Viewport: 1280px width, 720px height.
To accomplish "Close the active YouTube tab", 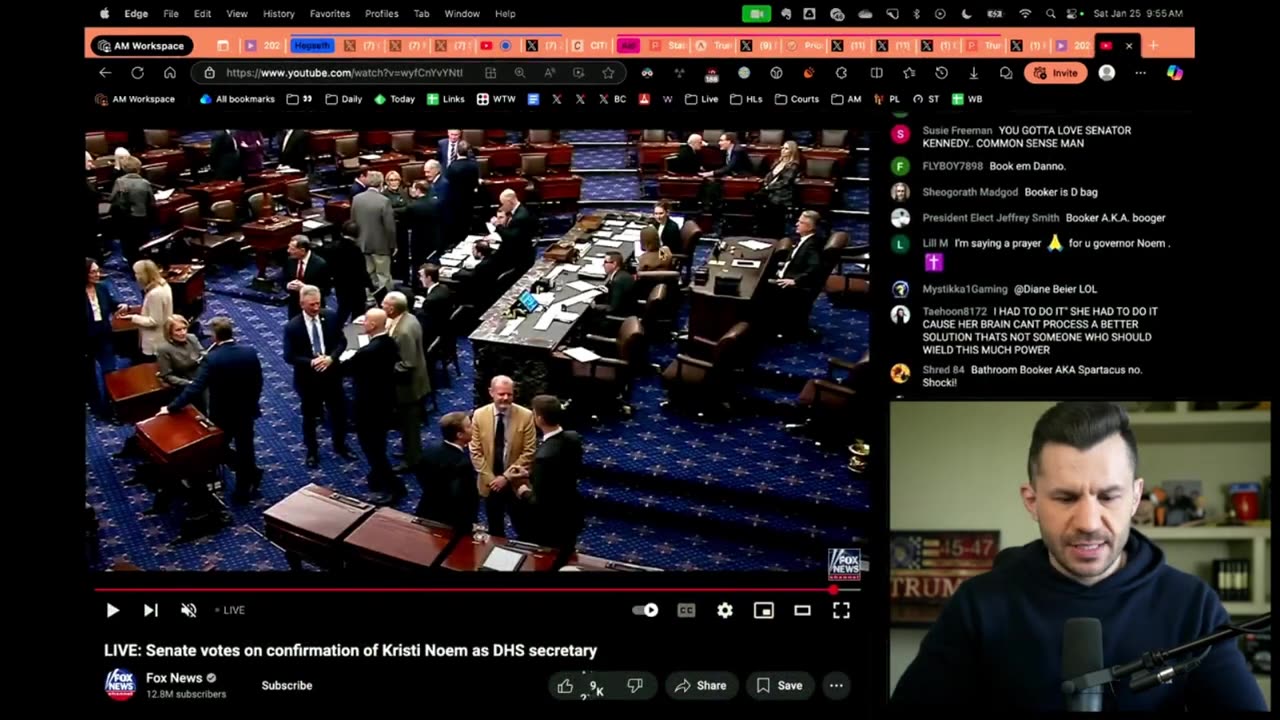I will 1129,46.
